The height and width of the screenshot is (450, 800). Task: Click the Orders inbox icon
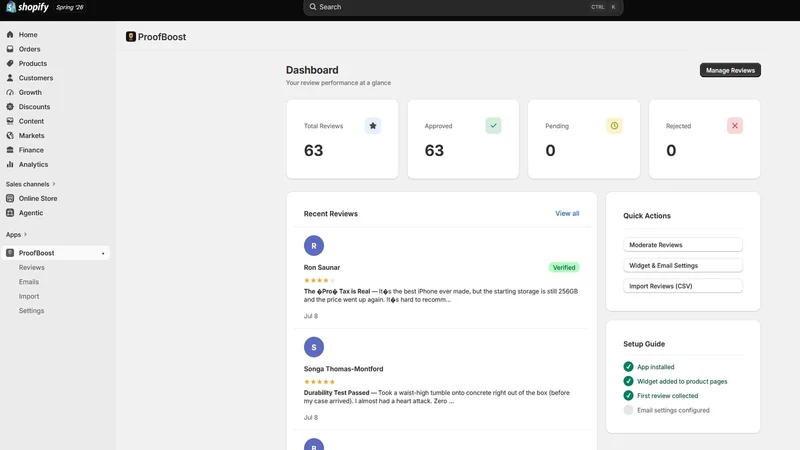click(x=10, y=49)
